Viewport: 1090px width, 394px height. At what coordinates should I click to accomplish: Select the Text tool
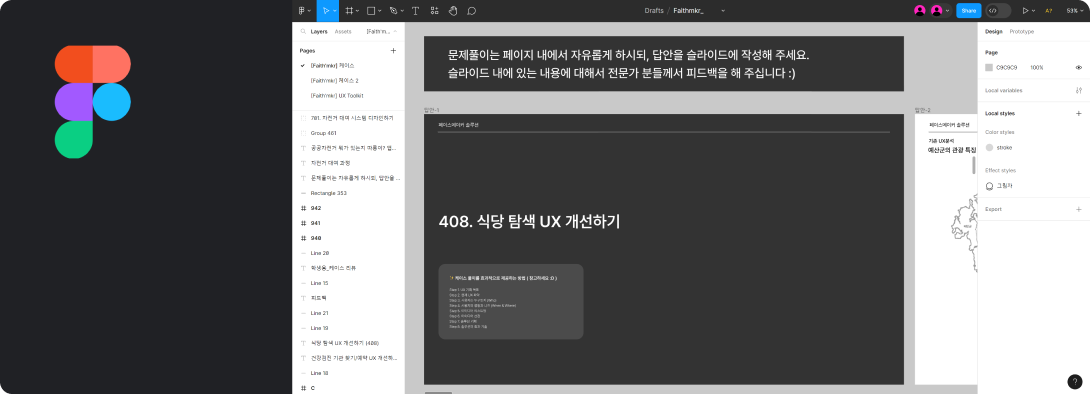click(416, 10)
